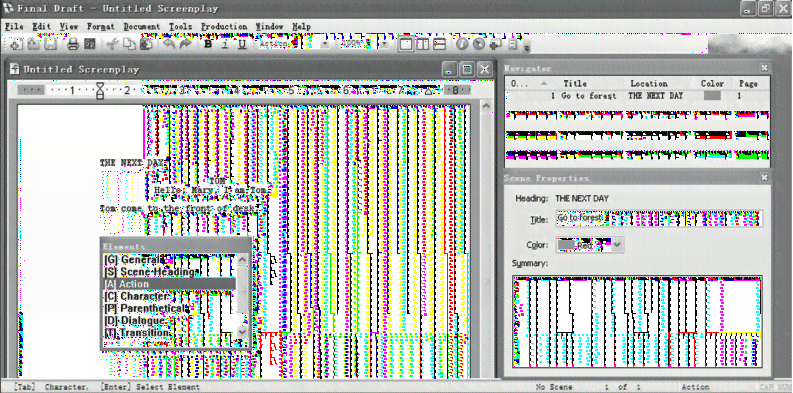
Task: Click the Summary text area
Action: coord(637,321)
